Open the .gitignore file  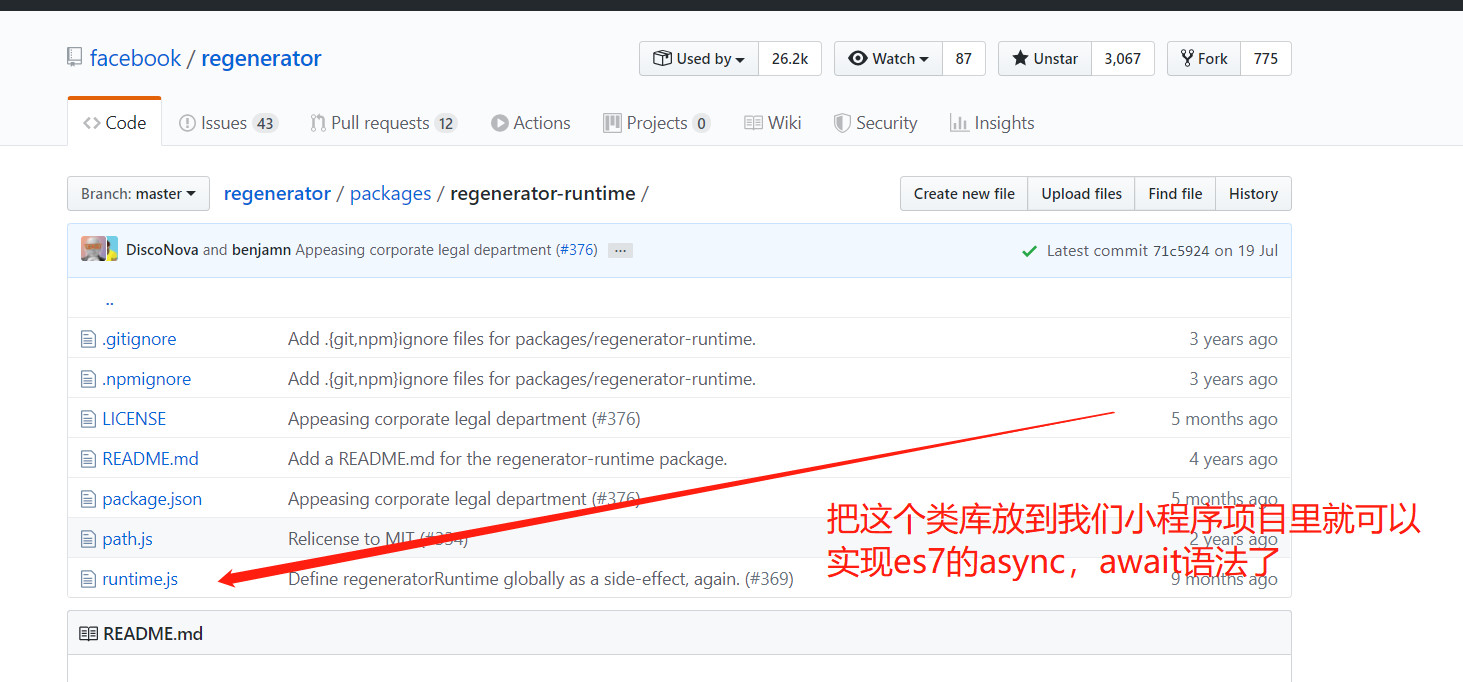pos(139,339)
